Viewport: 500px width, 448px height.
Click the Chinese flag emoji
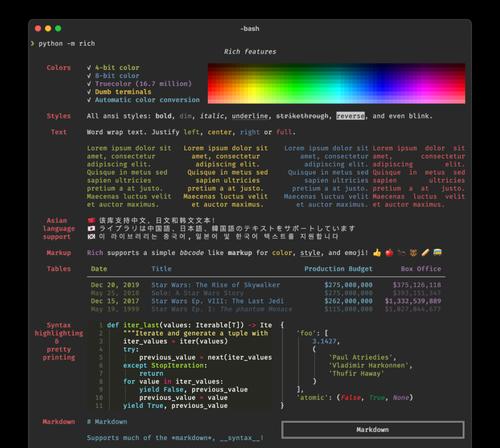(x=91, y=221)
